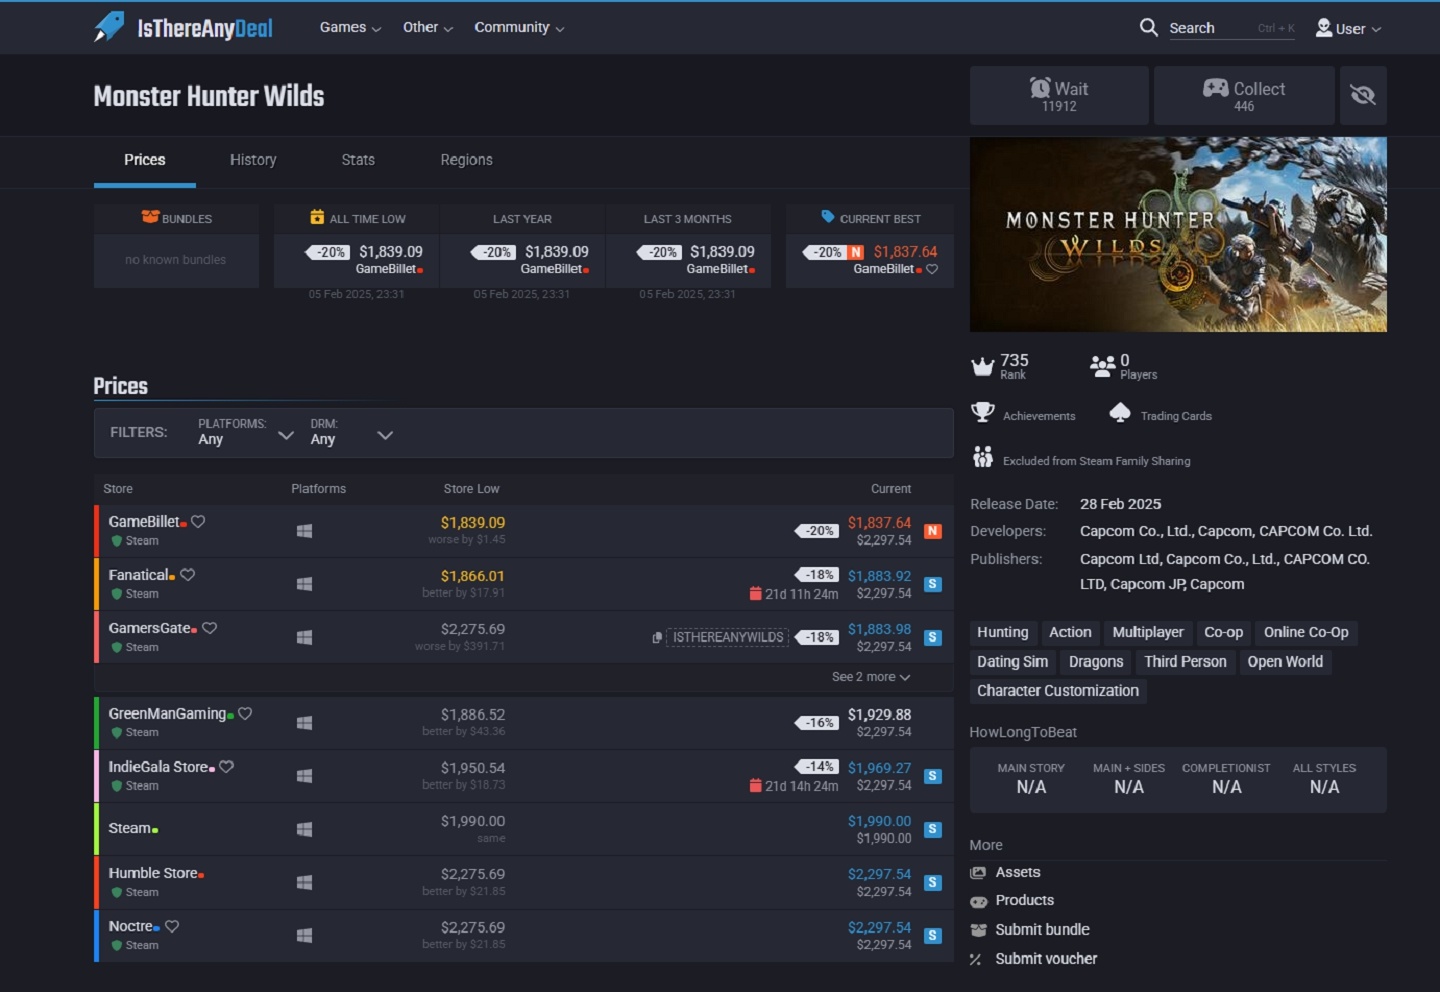Click the S badge in Steam row
Screen dimensions: 1440x992
[933, 829]
